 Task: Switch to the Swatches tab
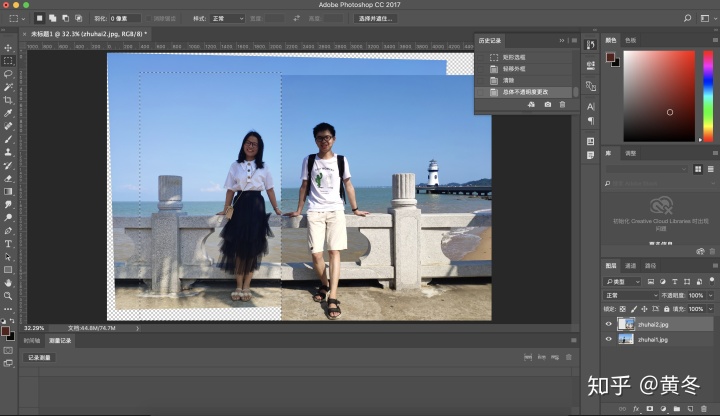[630, 40]
